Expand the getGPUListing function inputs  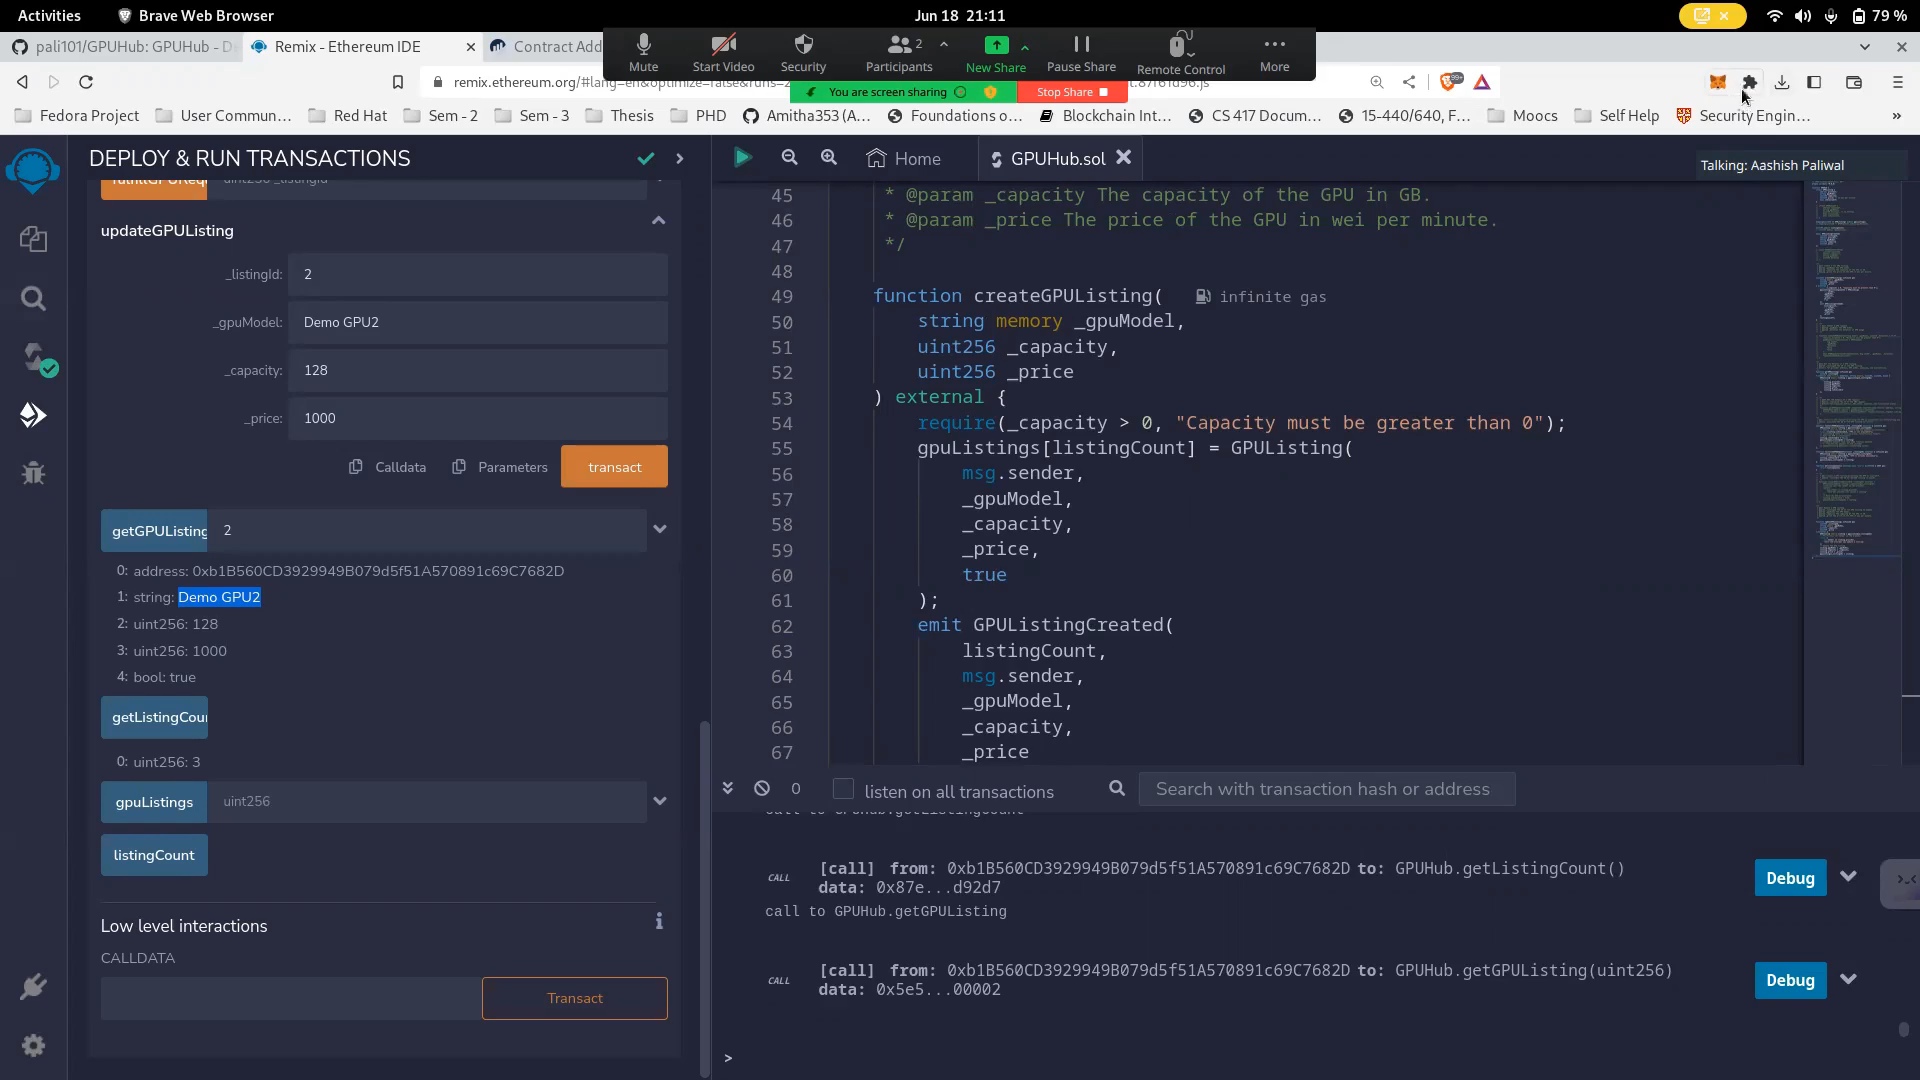pyautogui.click(x=659, y=529)
